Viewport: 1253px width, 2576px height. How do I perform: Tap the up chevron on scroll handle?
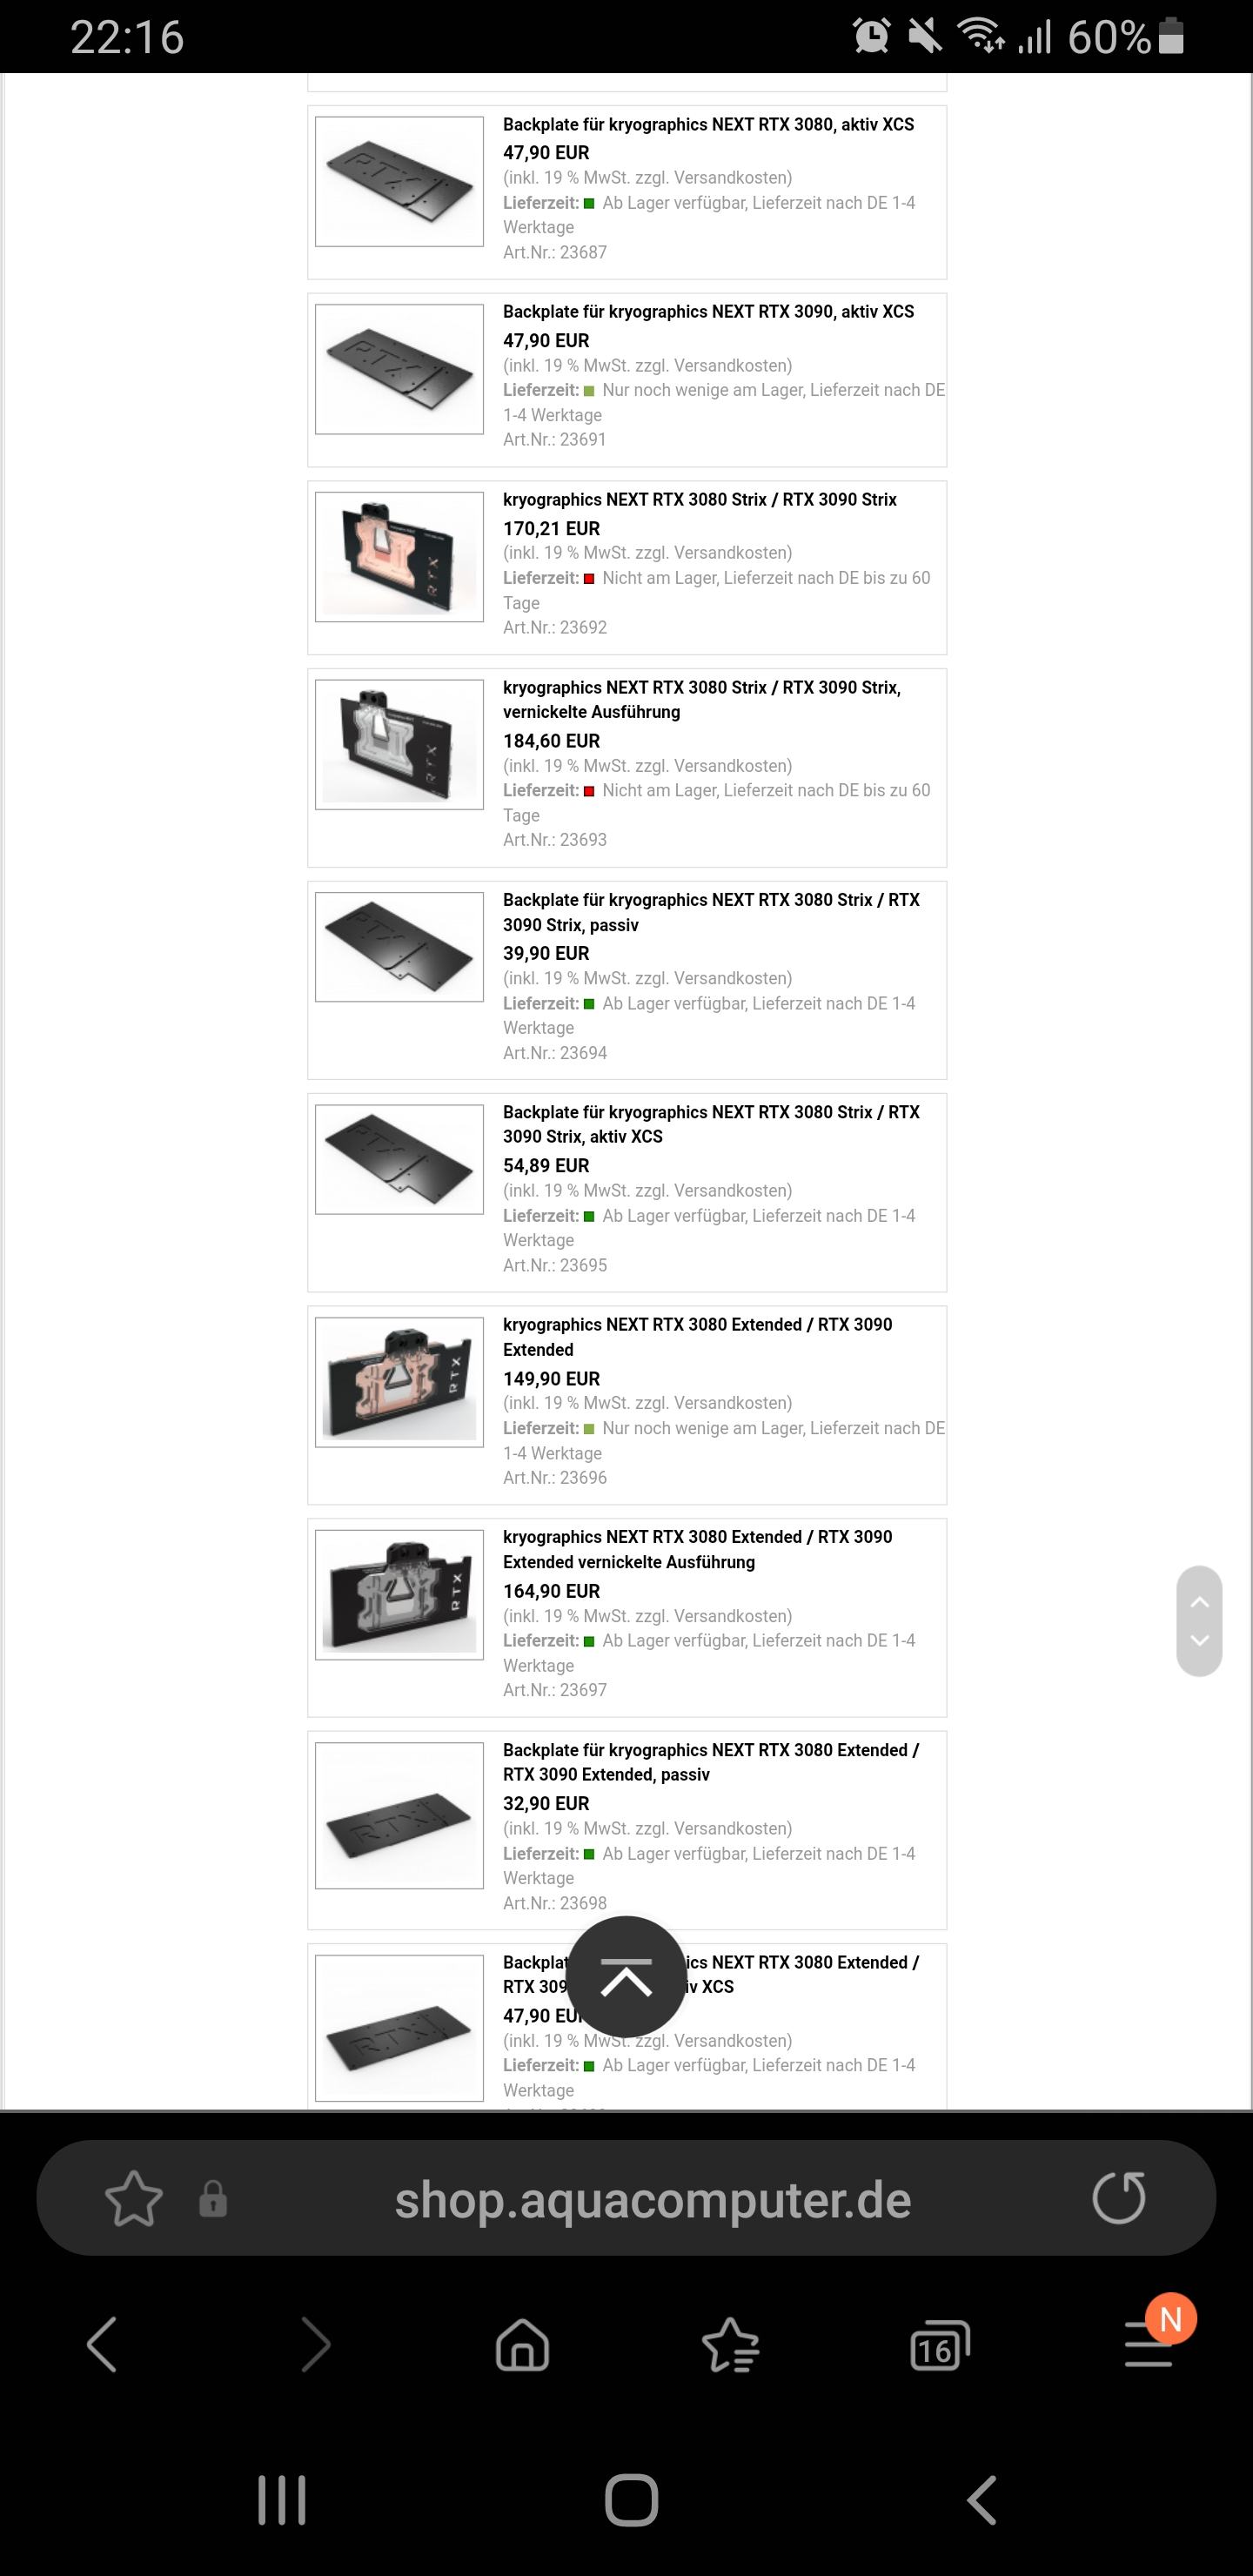(1200, 1602)
